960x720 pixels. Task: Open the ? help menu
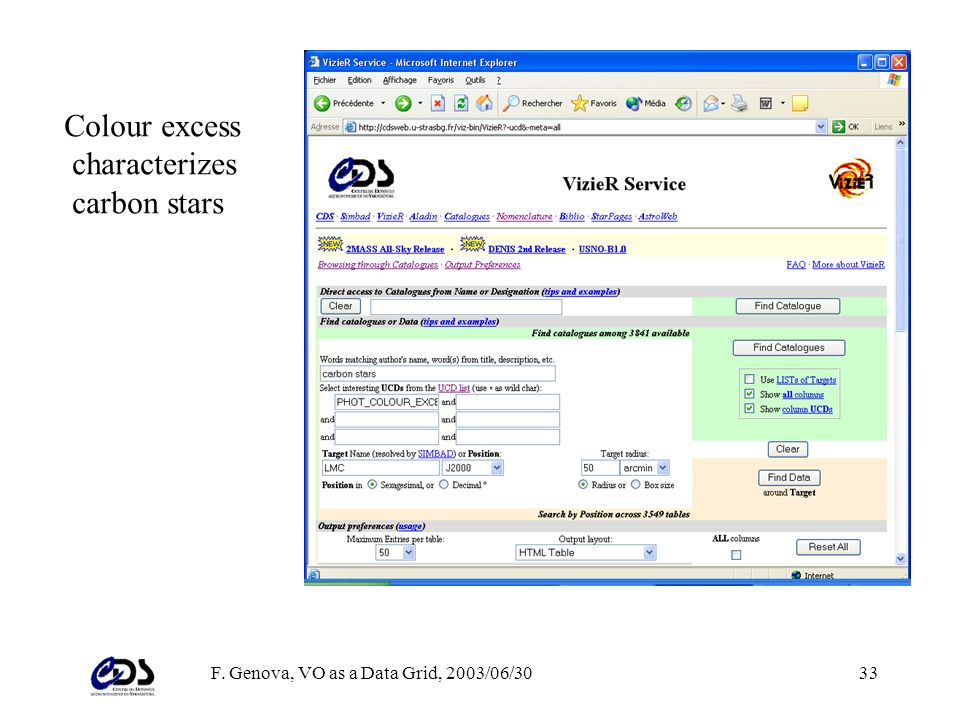[x=498, y=80]
